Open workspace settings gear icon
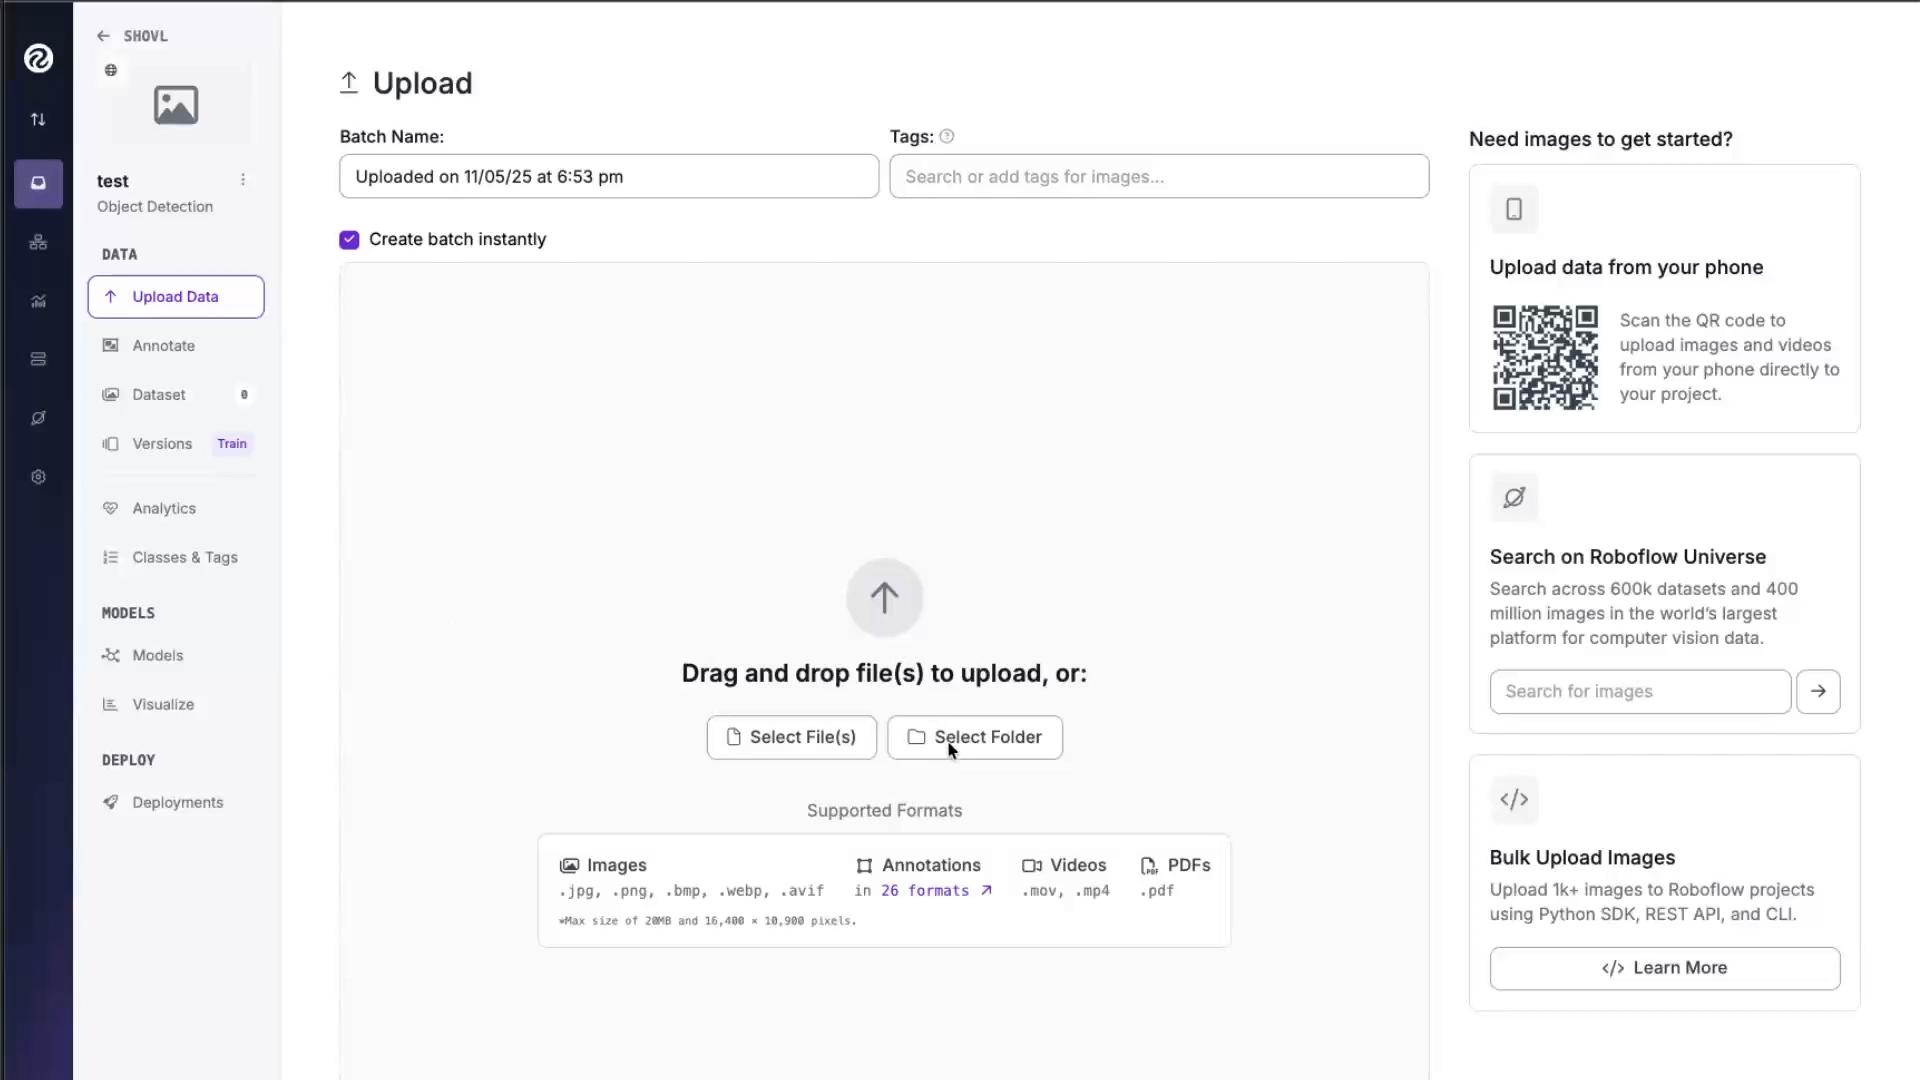1920x1080 pixels. click(38, 477)
